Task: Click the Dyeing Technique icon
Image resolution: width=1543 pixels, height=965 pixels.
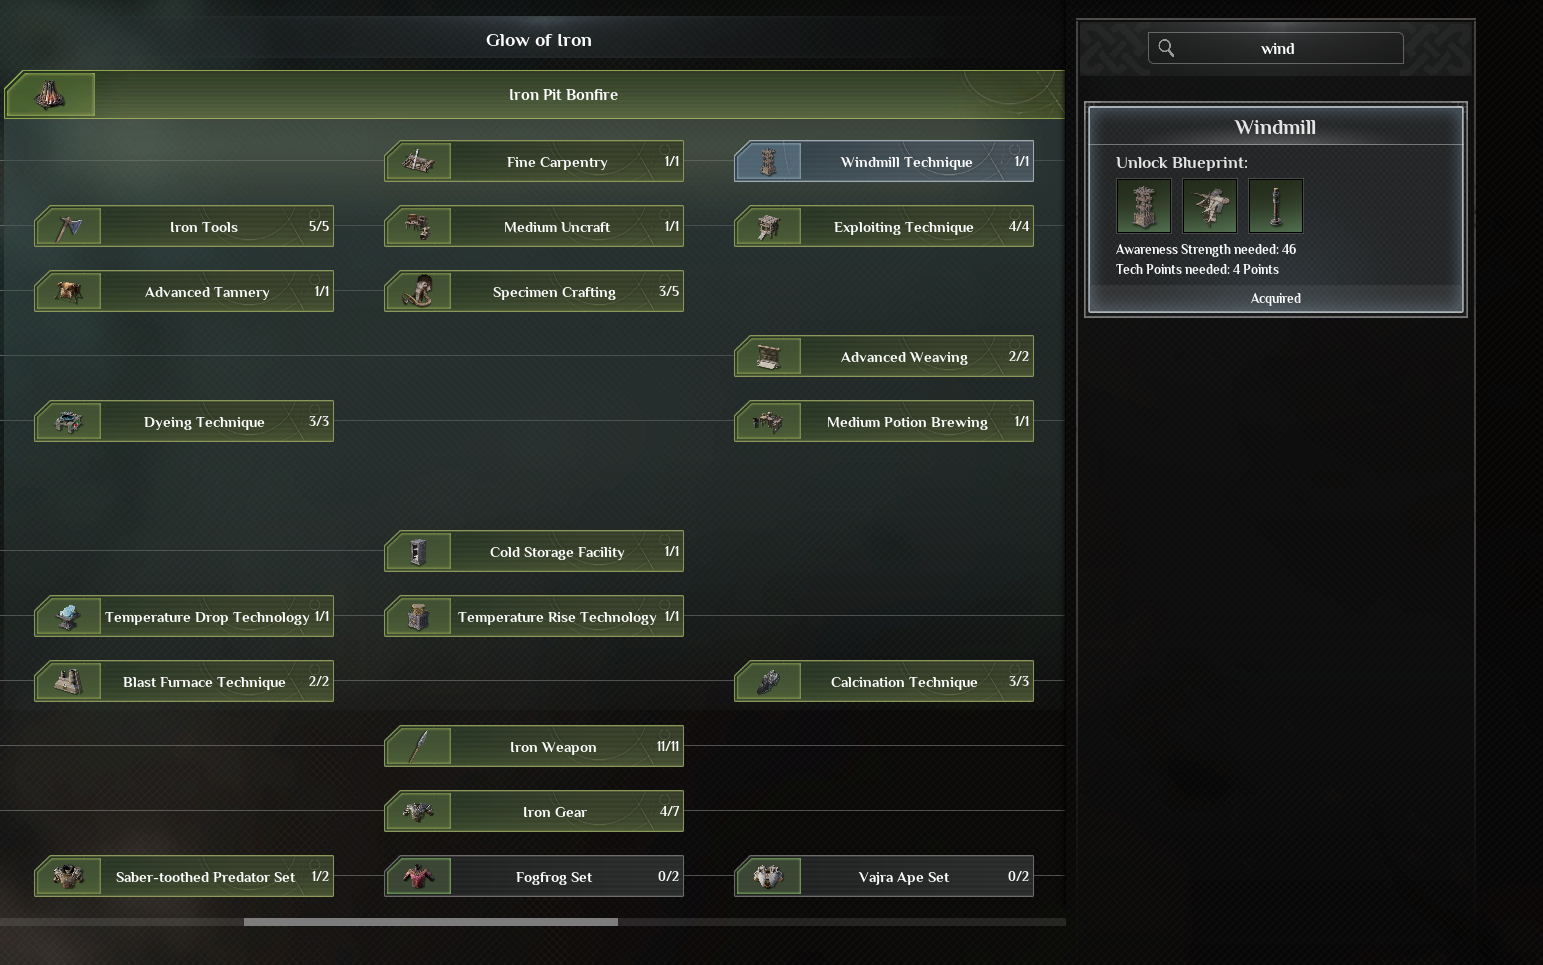Action: (x=68, y=421)
